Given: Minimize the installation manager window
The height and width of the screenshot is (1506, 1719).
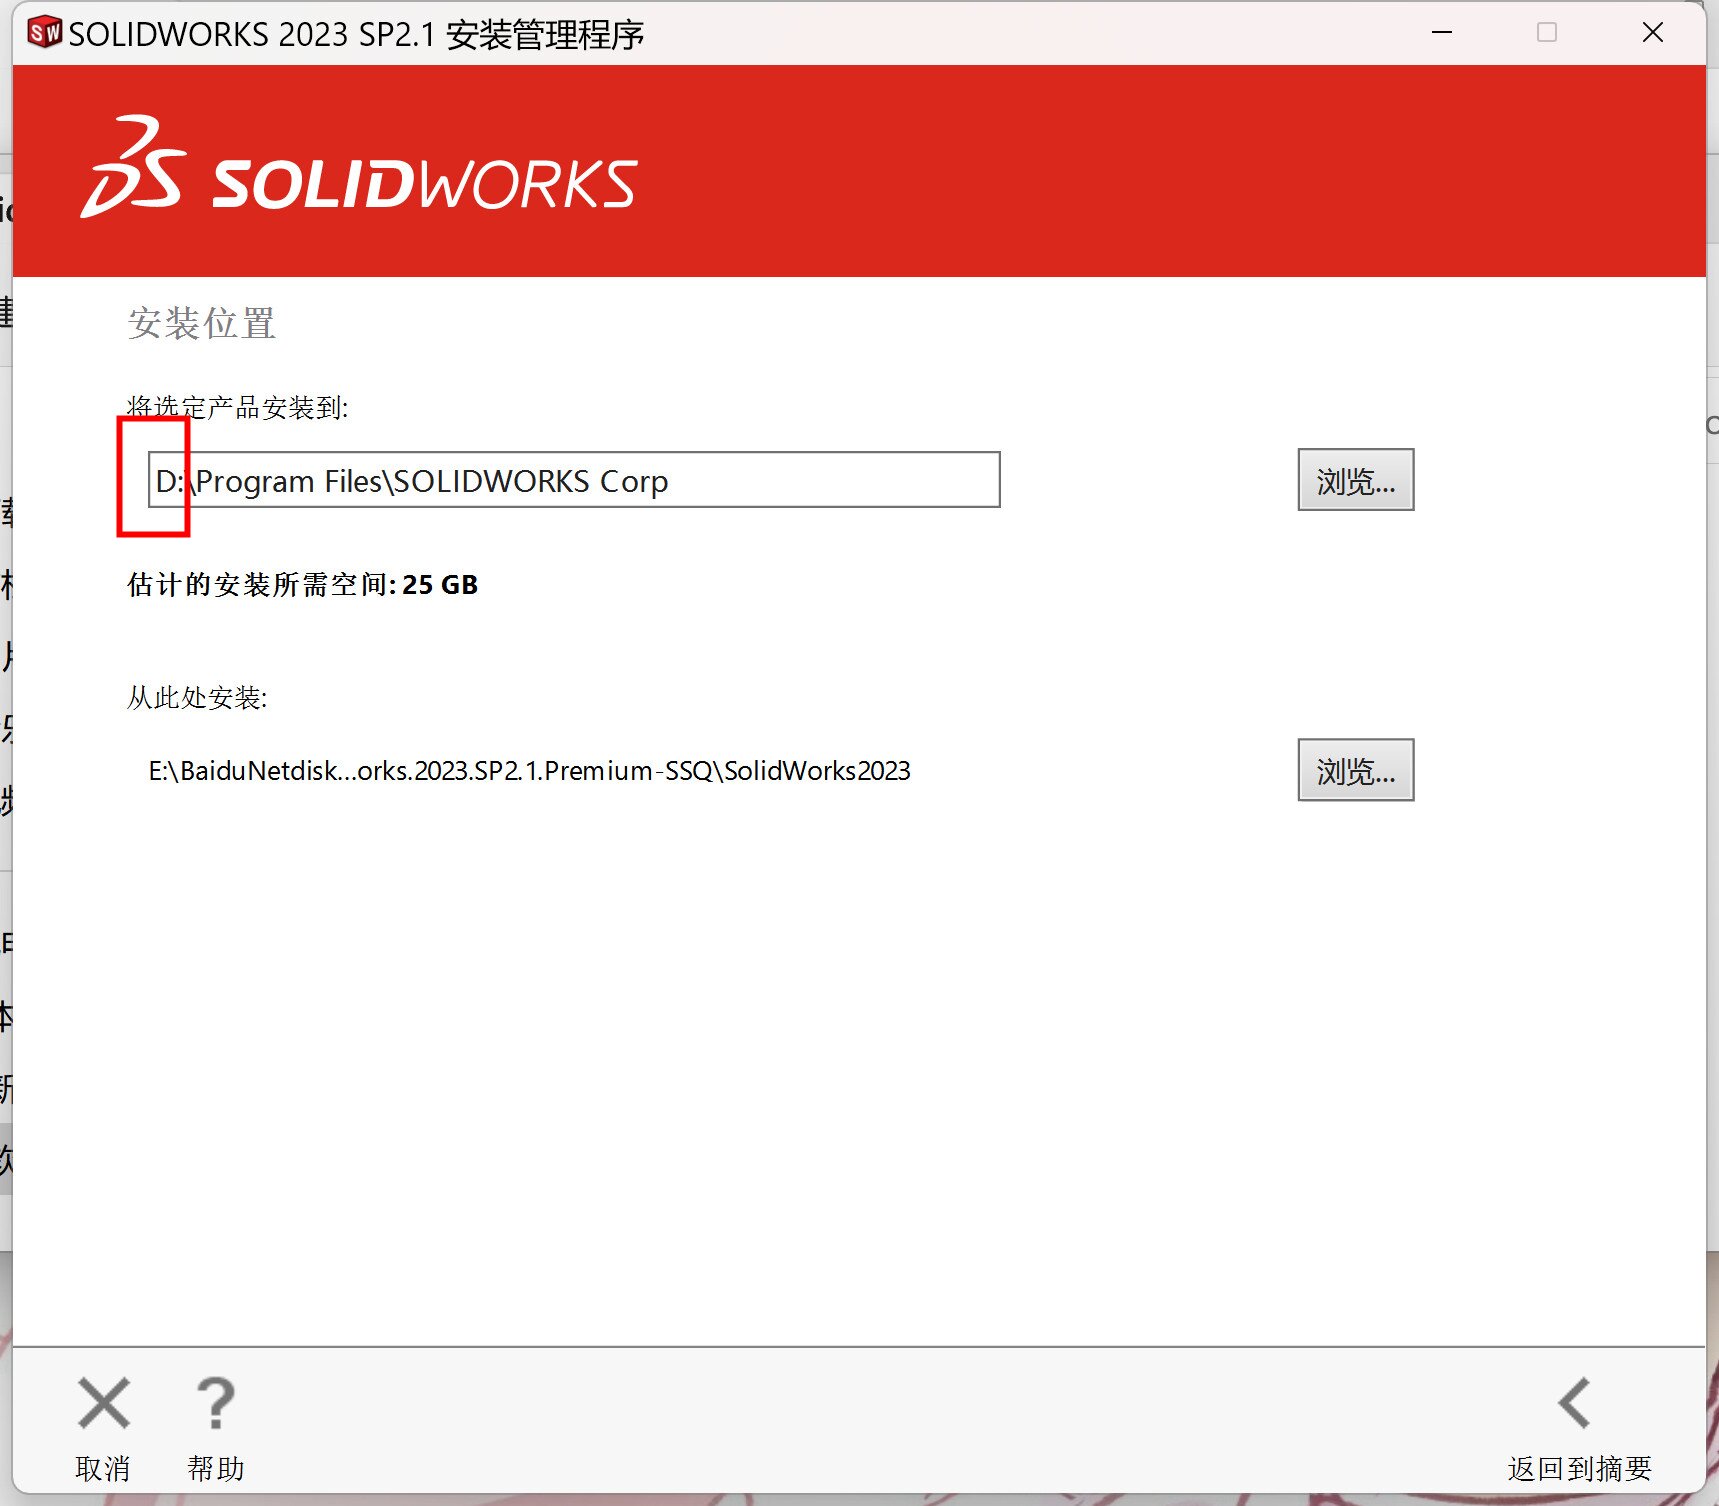Looking at the screenshot, I should tap(1441, 33).
